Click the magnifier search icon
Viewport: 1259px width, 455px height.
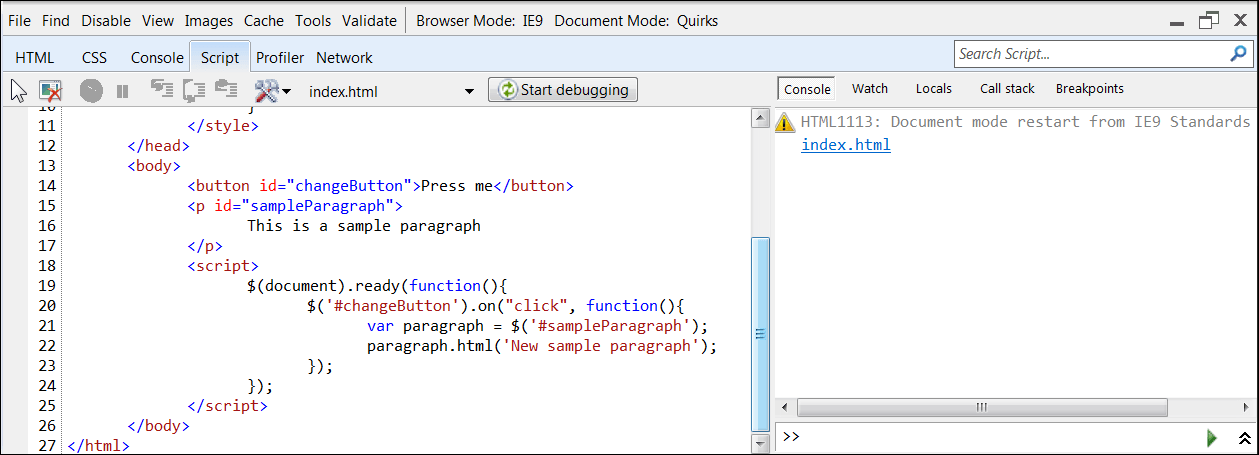tap(1237, 53)
